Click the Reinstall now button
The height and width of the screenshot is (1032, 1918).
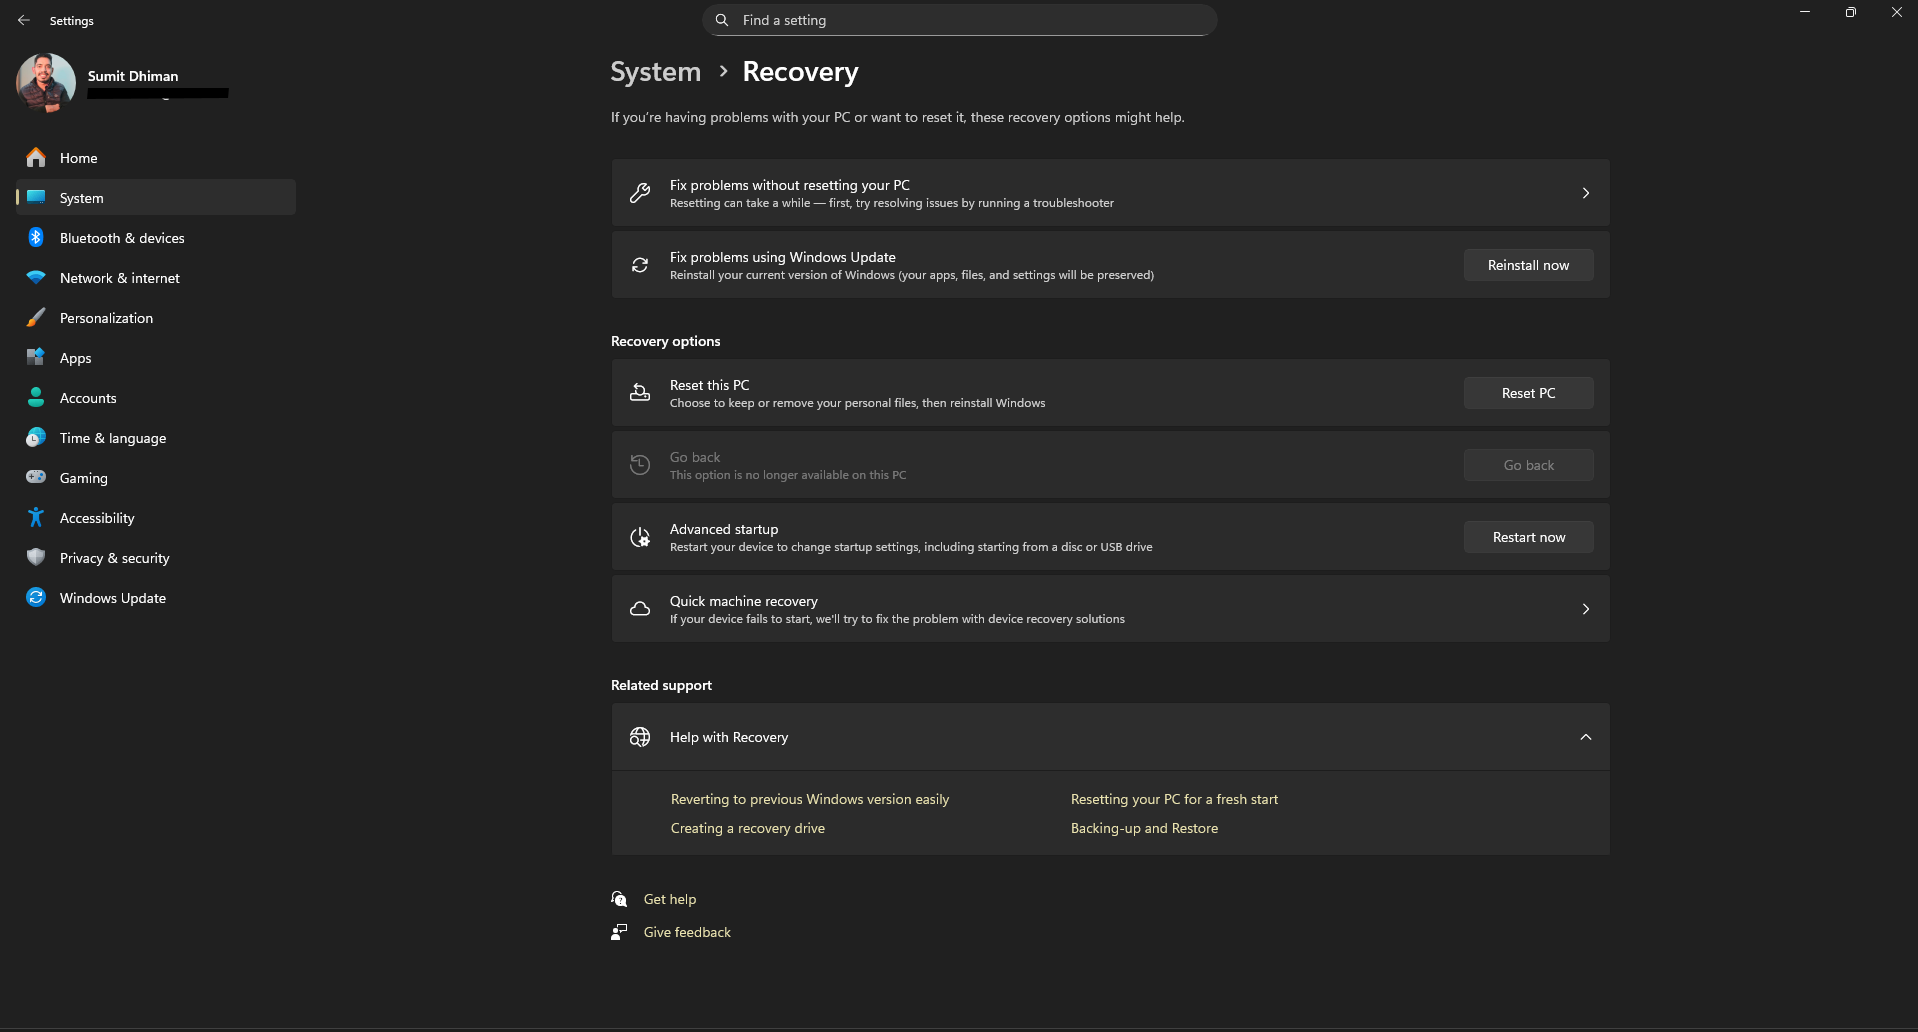coord(1528,265)
